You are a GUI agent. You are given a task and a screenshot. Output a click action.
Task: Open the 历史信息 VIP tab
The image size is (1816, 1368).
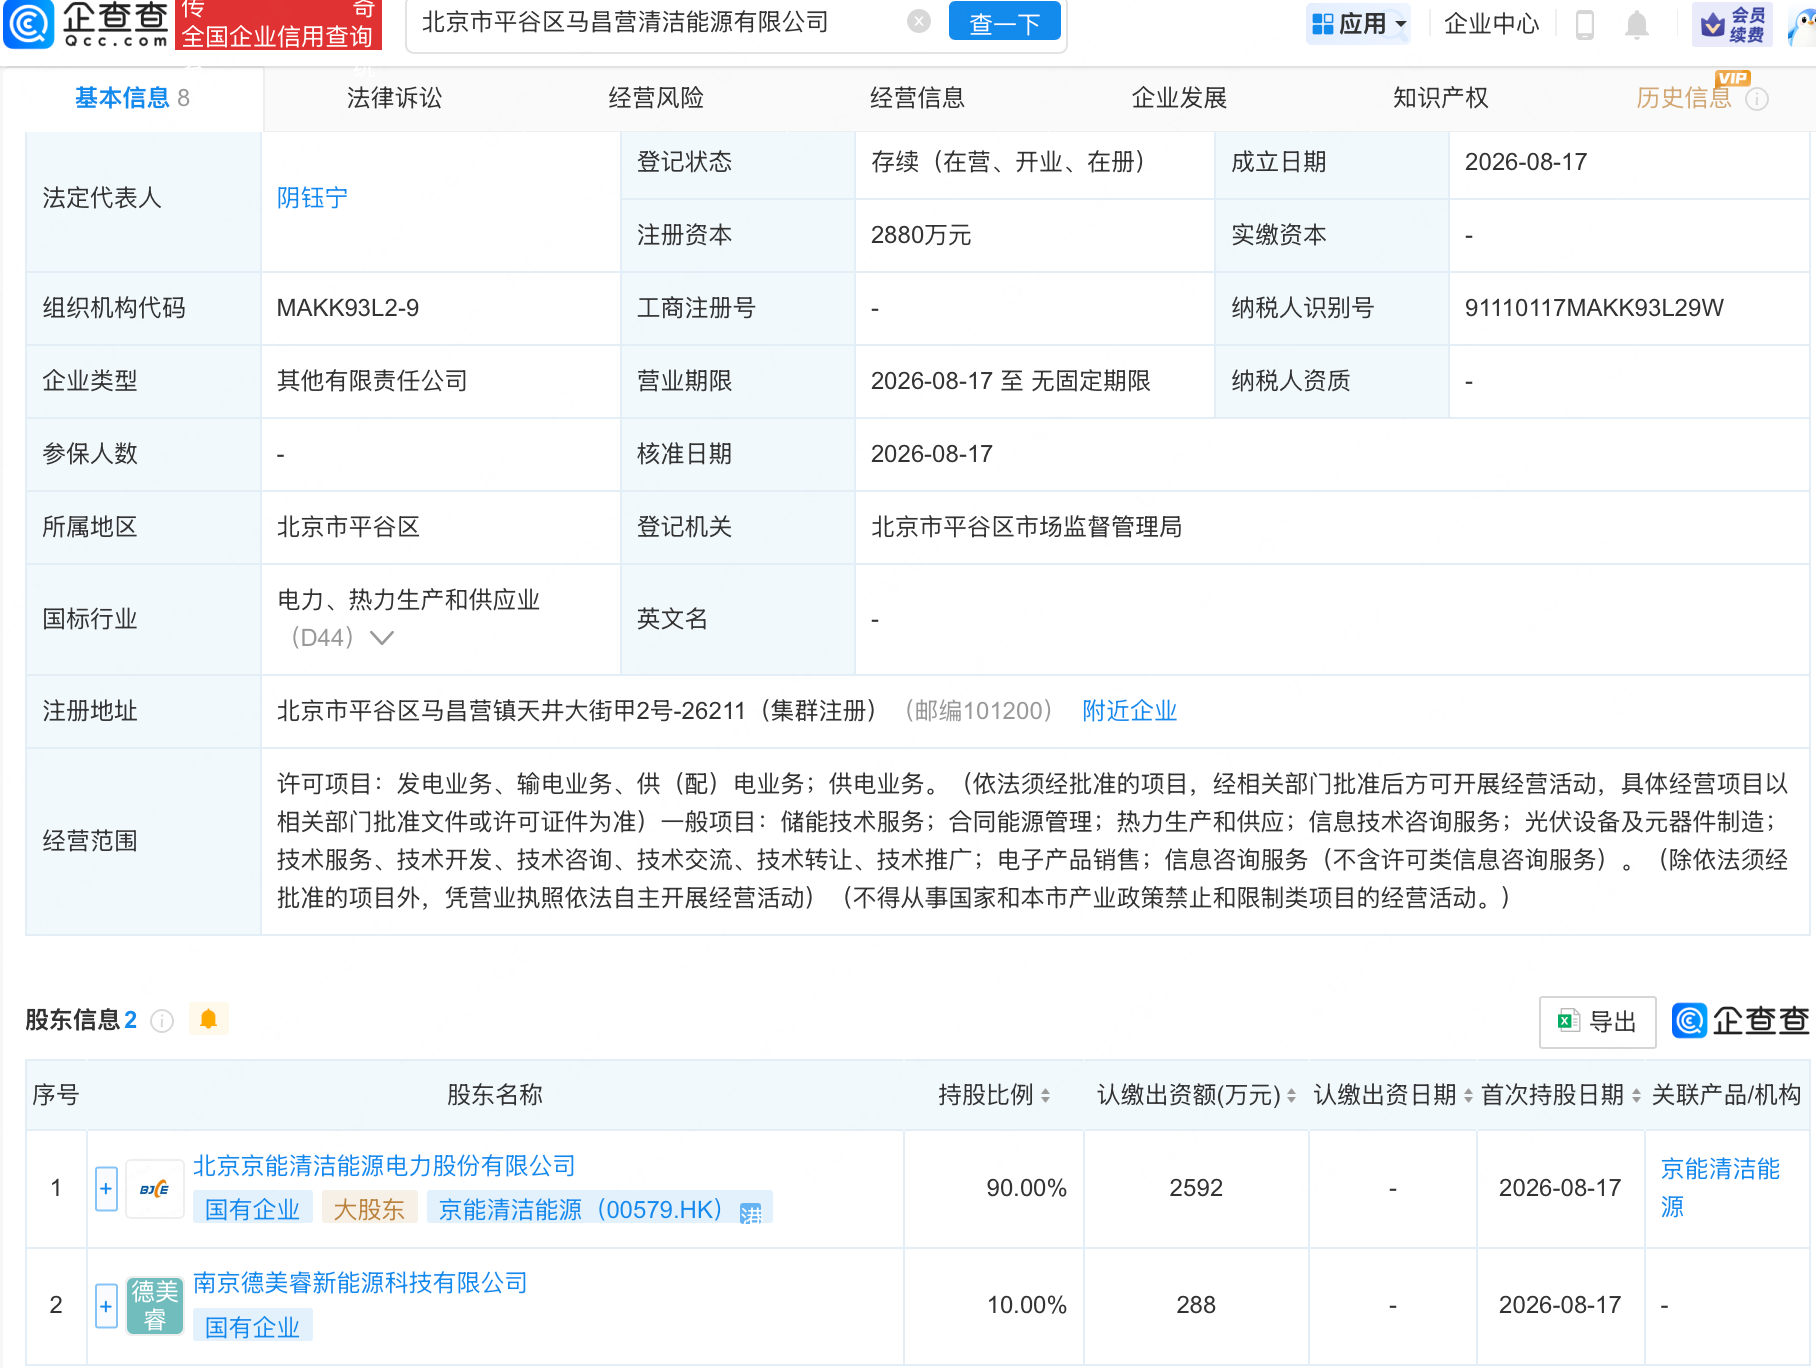1683,98
